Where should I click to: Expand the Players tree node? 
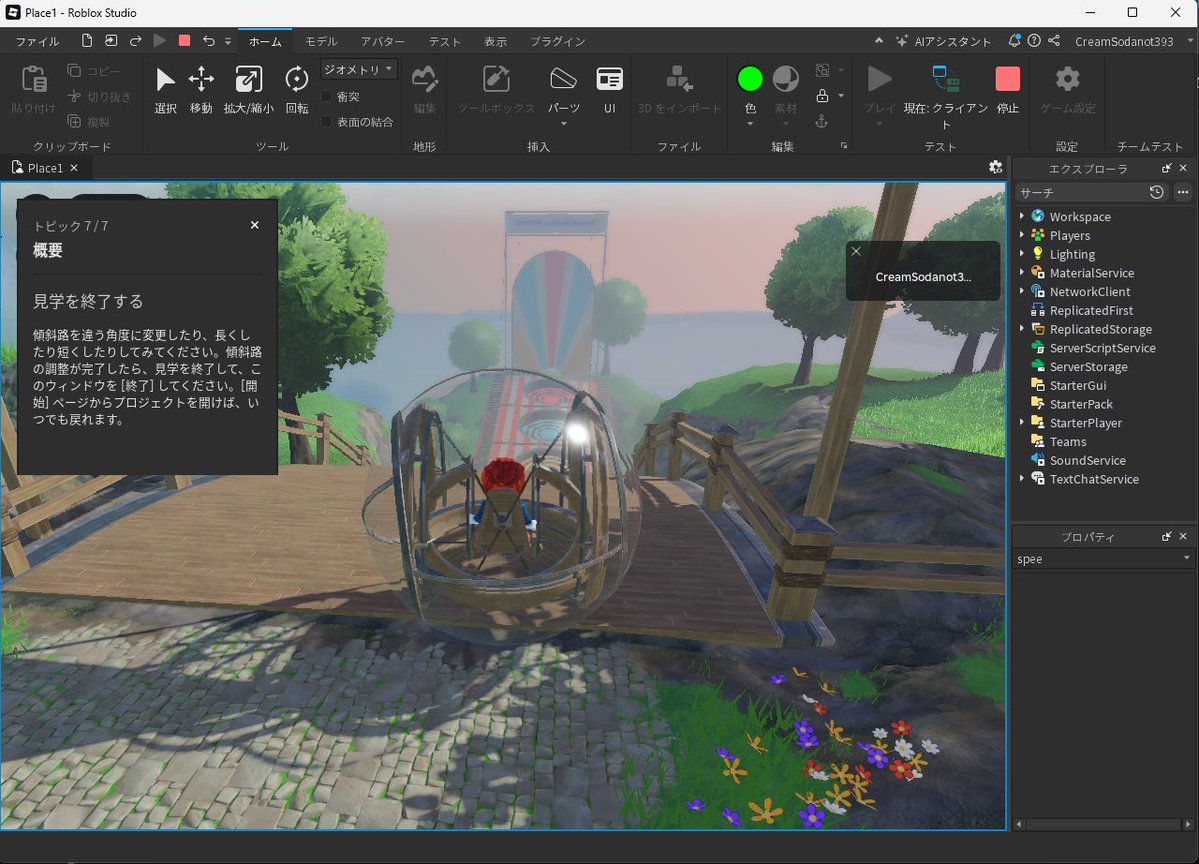coord(1022,235)
